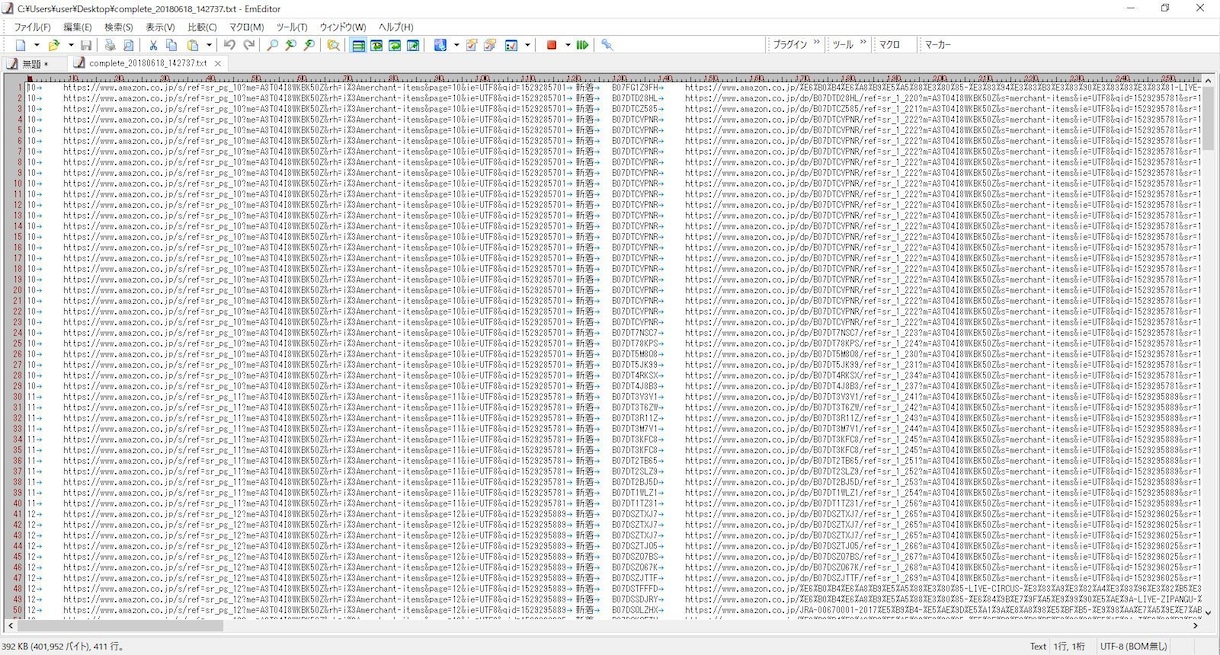Viewport: 1220px width, 655px height.
Task: Toggle No Wrap mode button
Action: tap(359, 45)
